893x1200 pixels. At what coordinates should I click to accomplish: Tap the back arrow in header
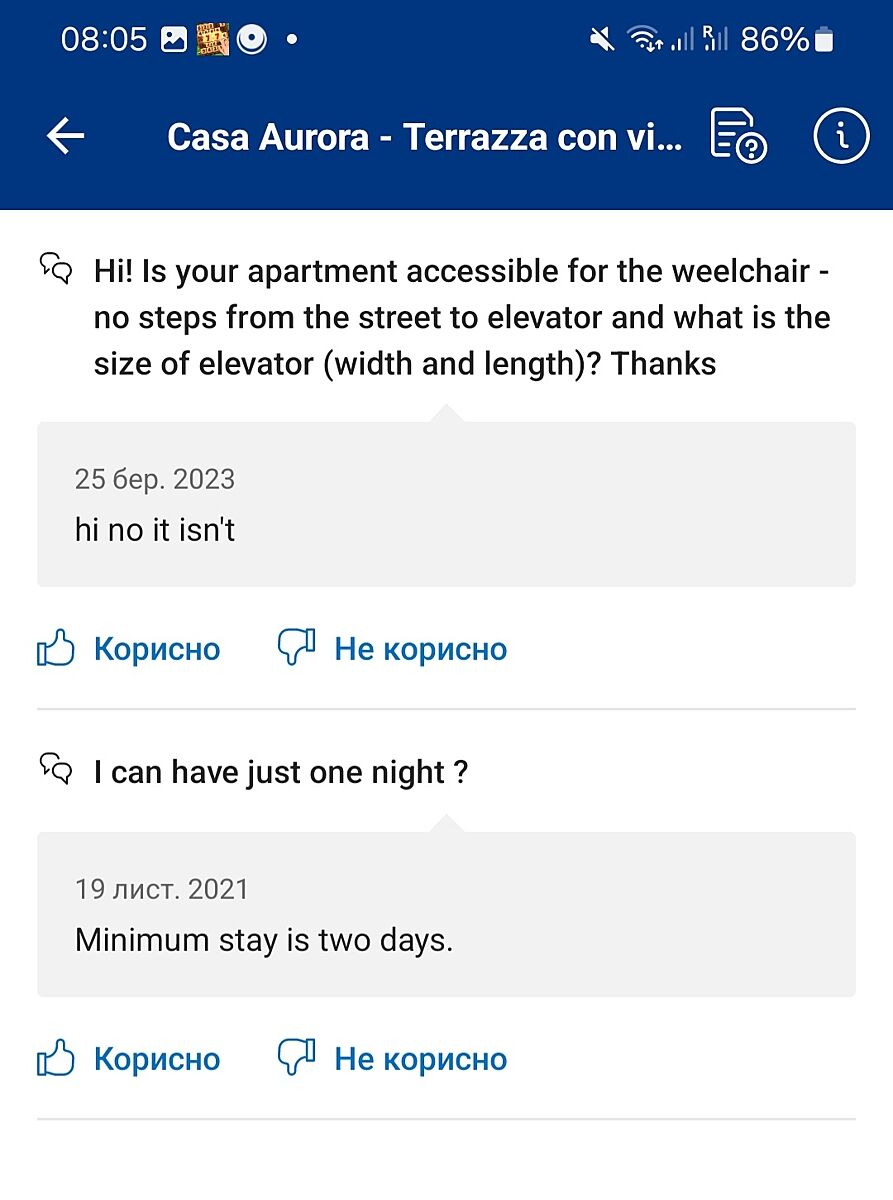66,136
